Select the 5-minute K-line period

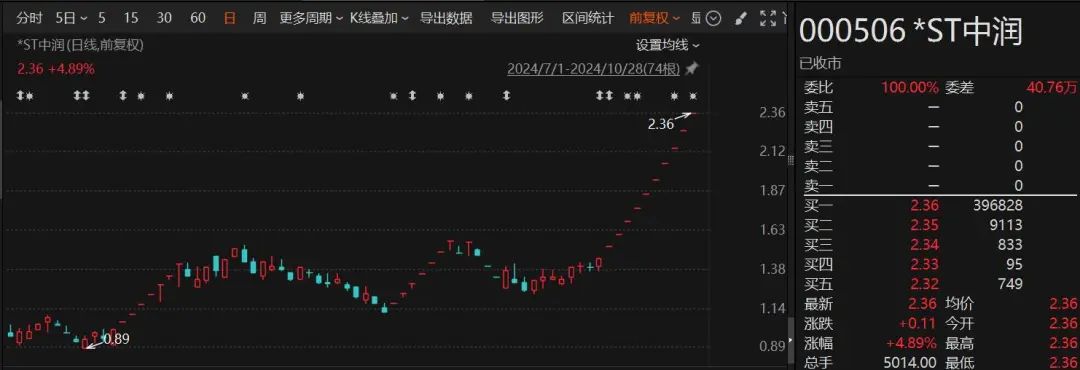pyautogui.click(x=102, y=18)
